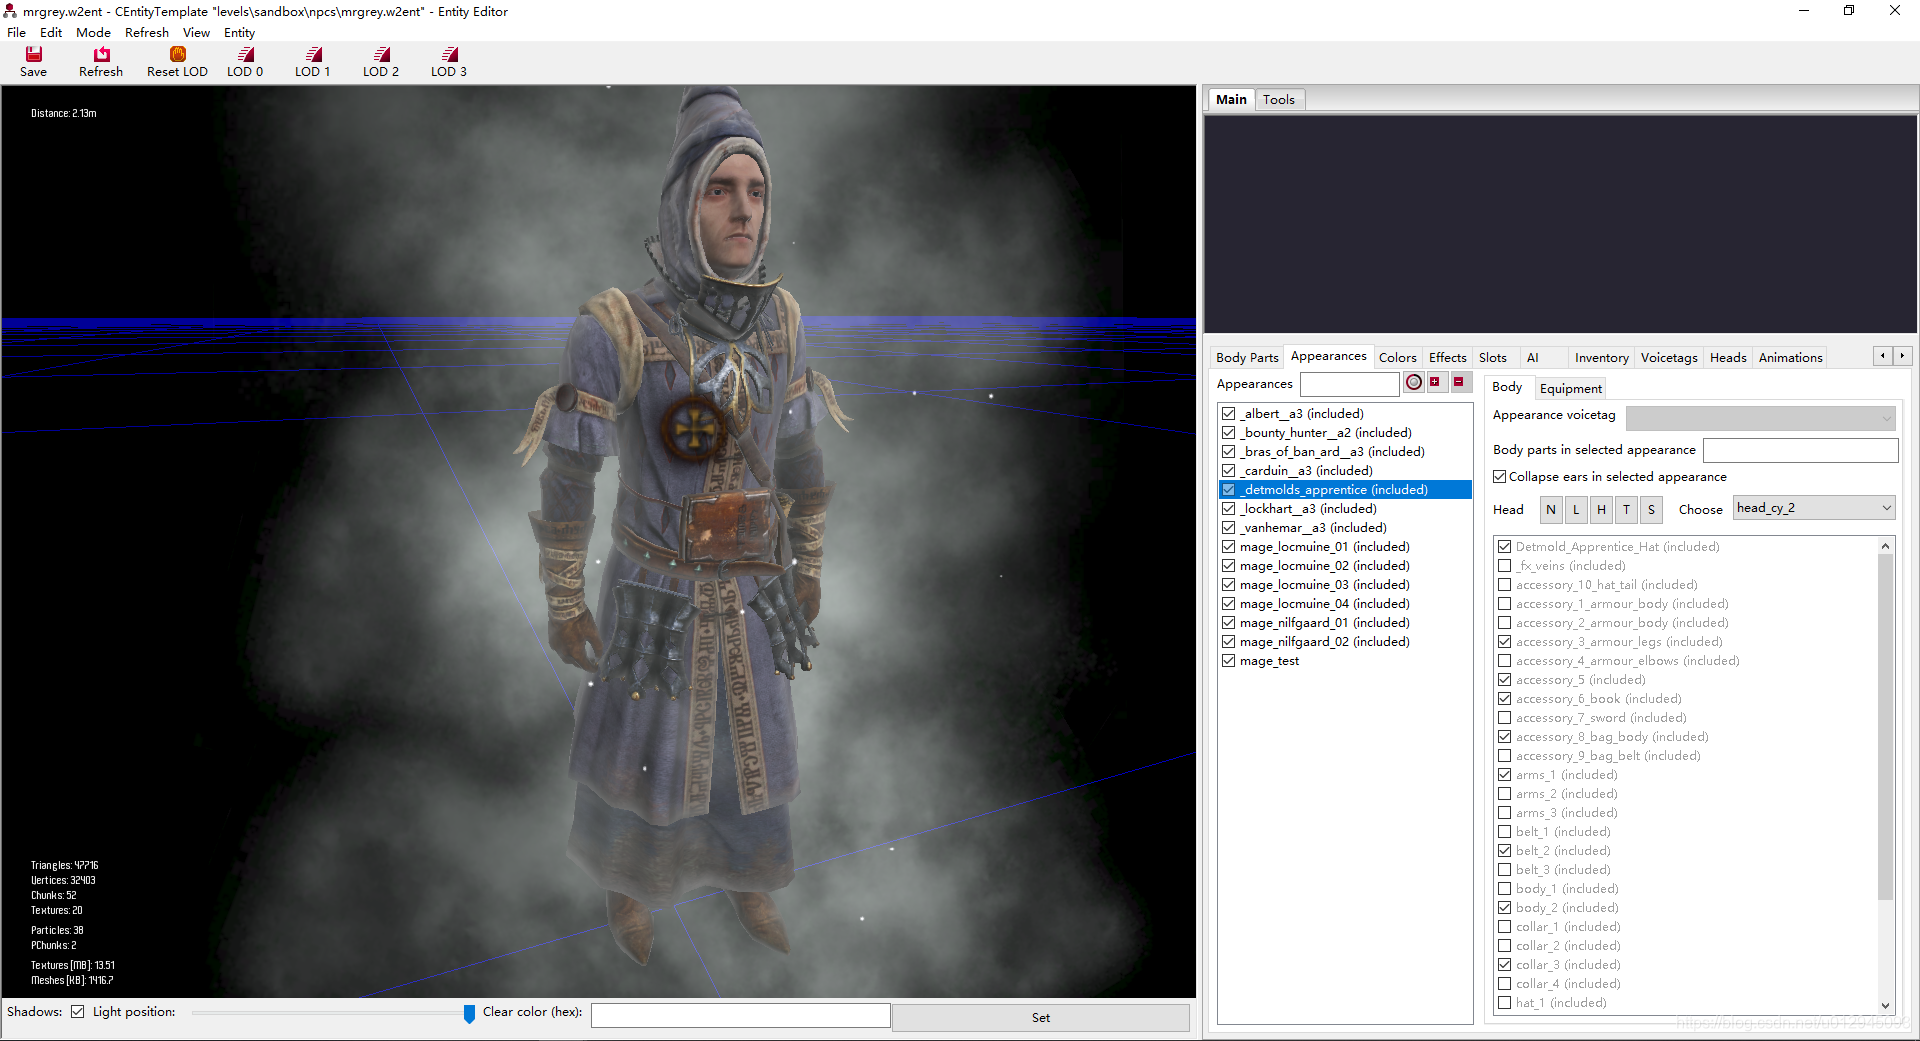This screenshot has width=1920, height=1041.
Task: Enable the collar_1 body part
Action: click(x=1505, y=926)
